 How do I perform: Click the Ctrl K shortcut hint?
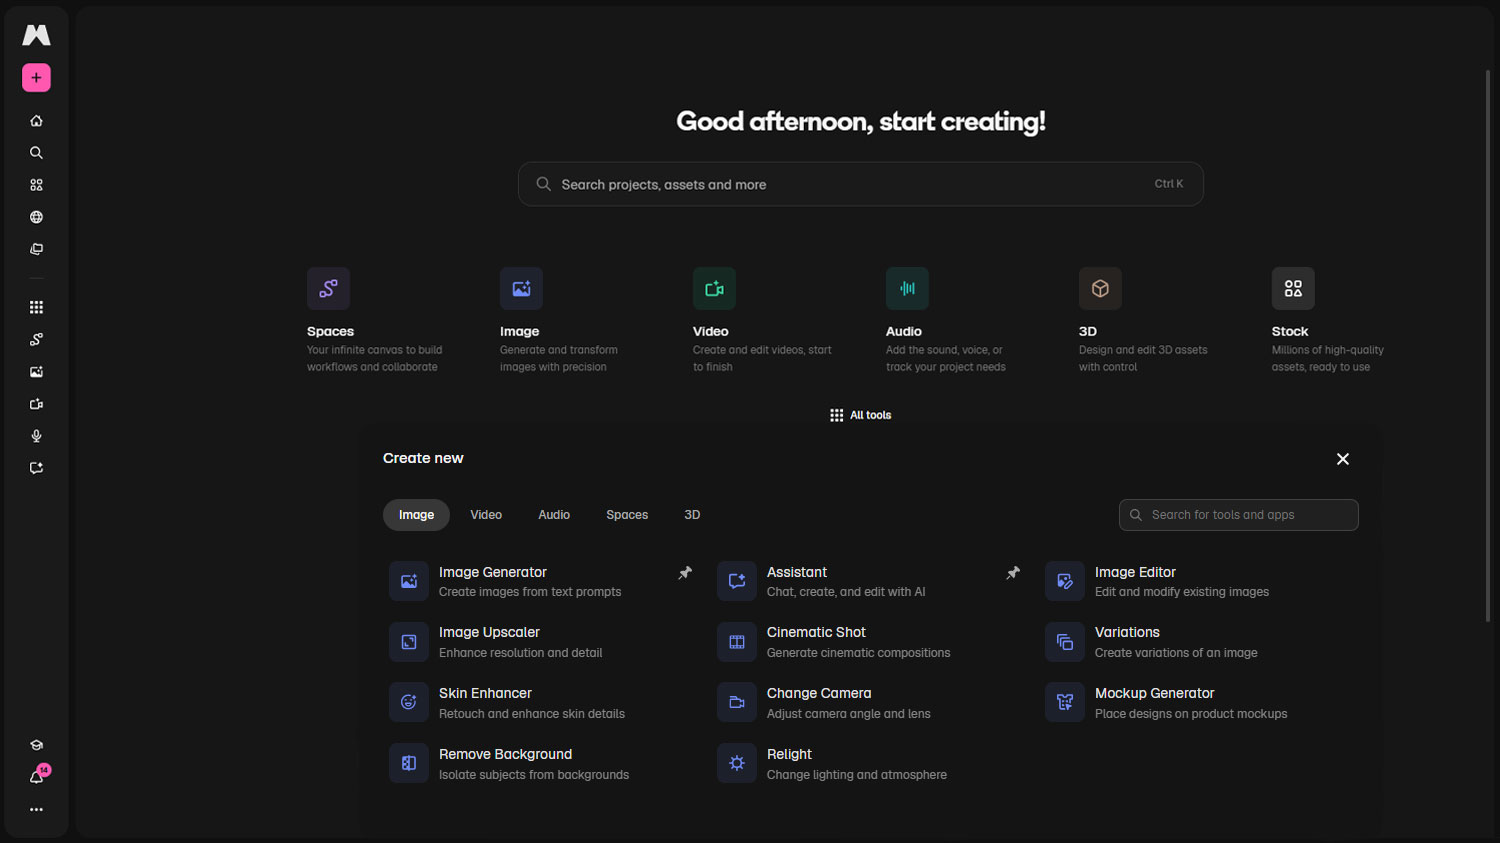[x=1168, y=184]
